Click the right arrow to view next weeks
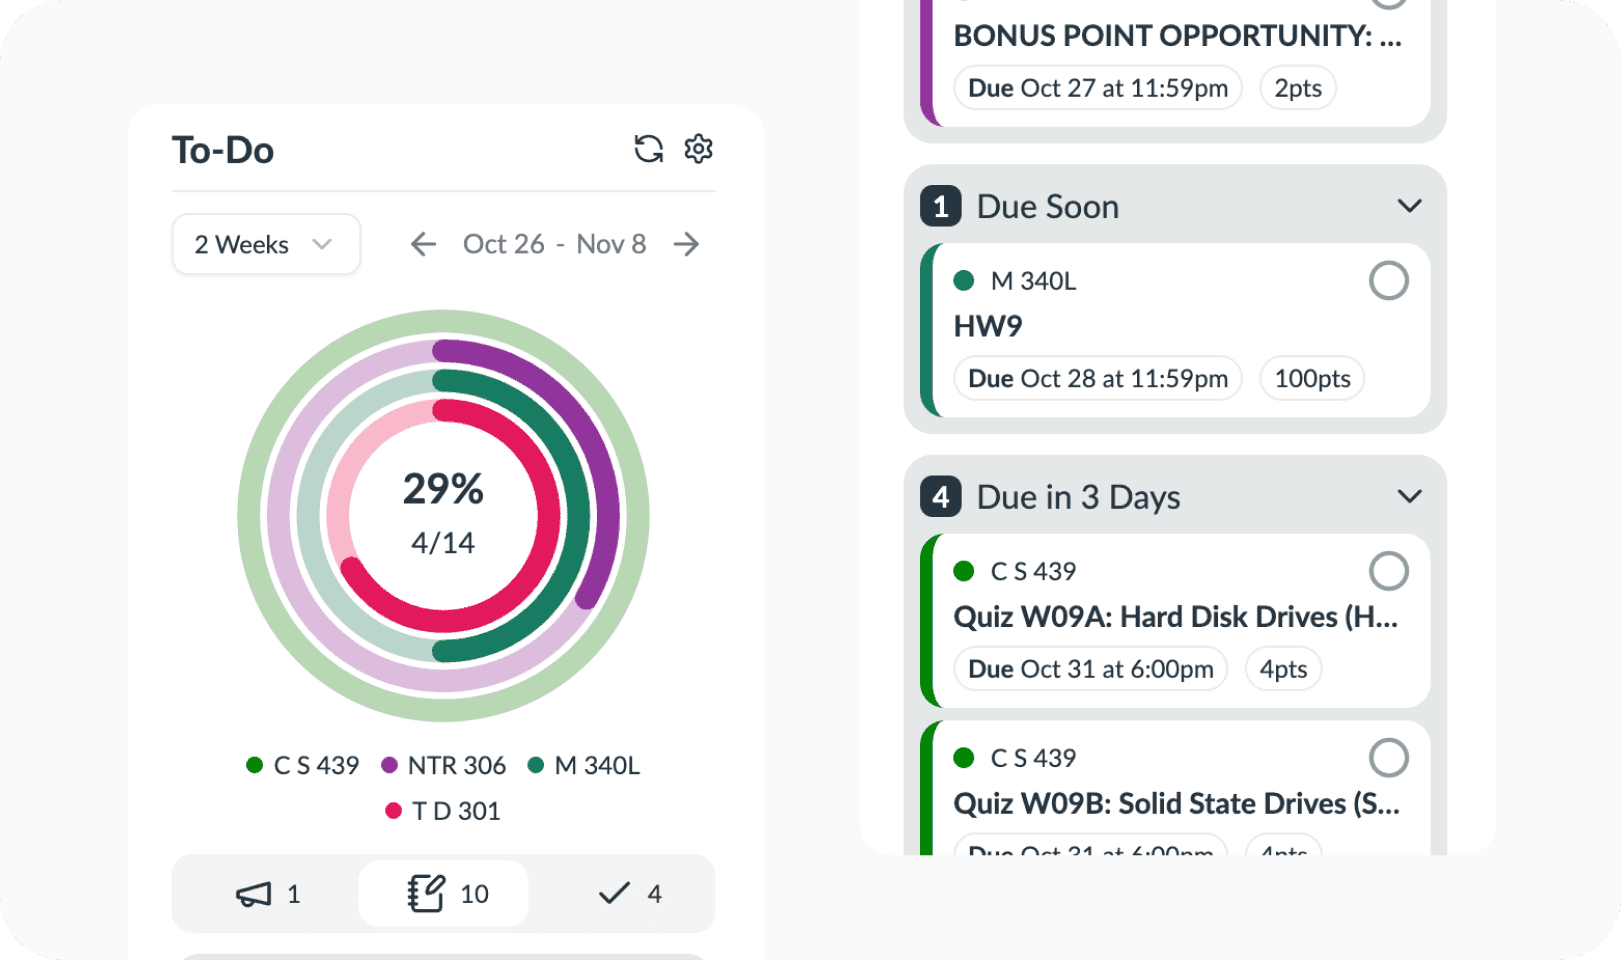This screenshot has height=960, width=1622. pos(687,244)
